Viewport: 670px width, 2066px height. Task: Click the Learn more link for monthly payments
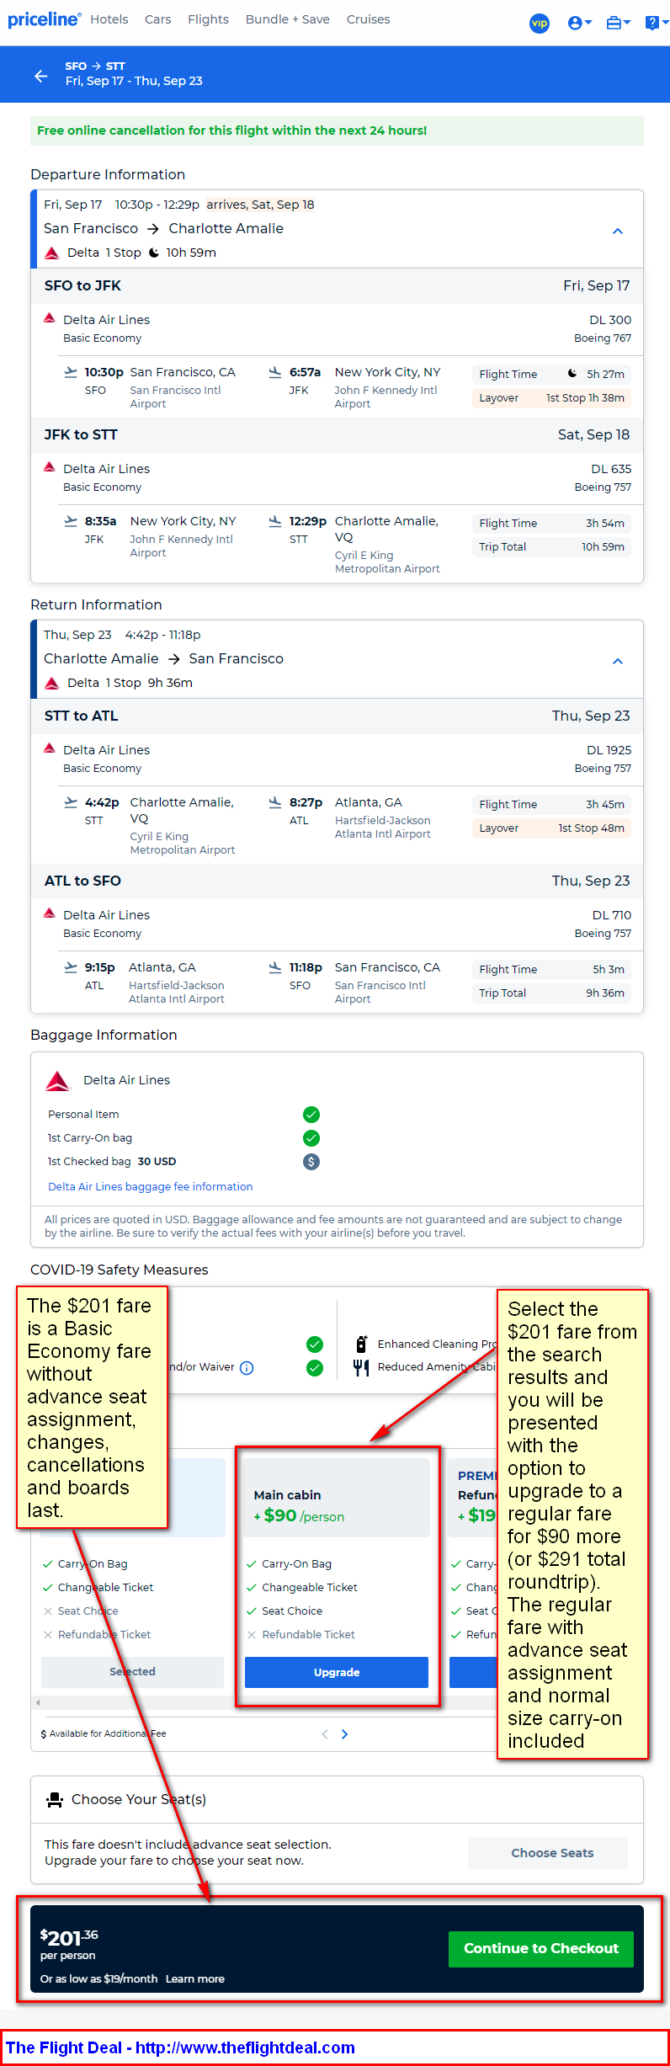195,1979
